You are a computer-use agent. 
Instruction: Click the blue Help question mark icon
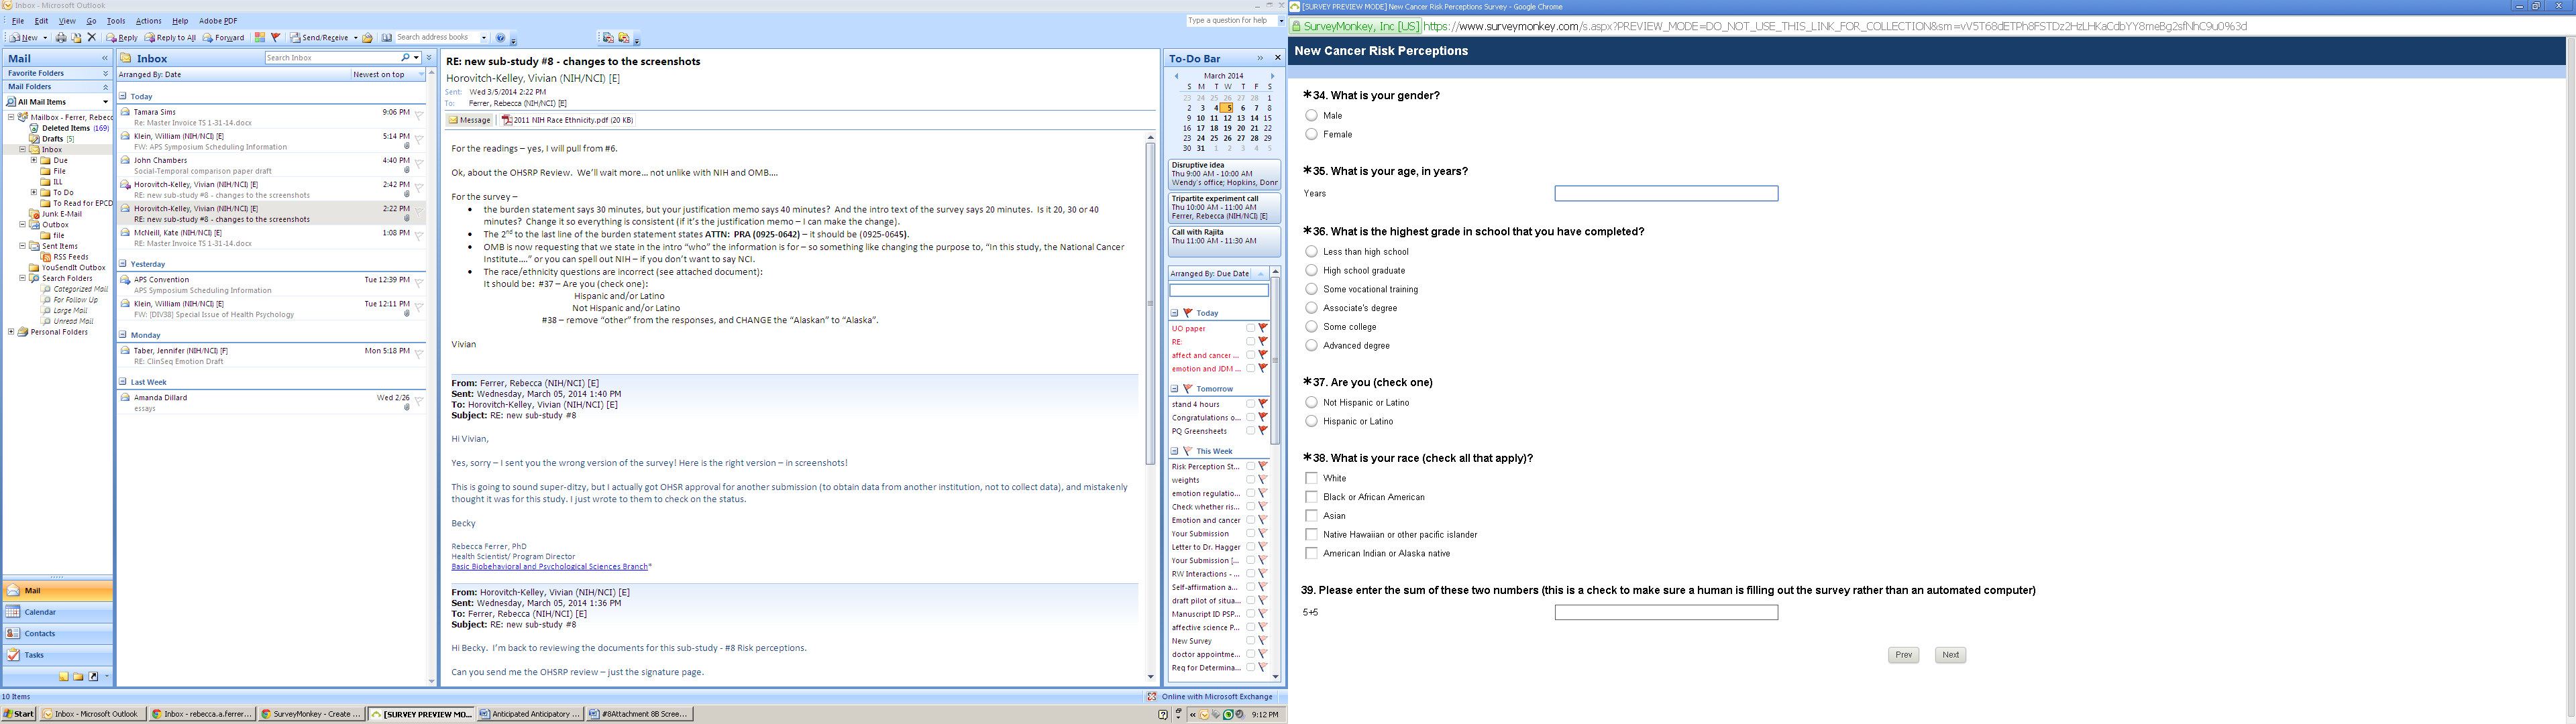point(500,38)
